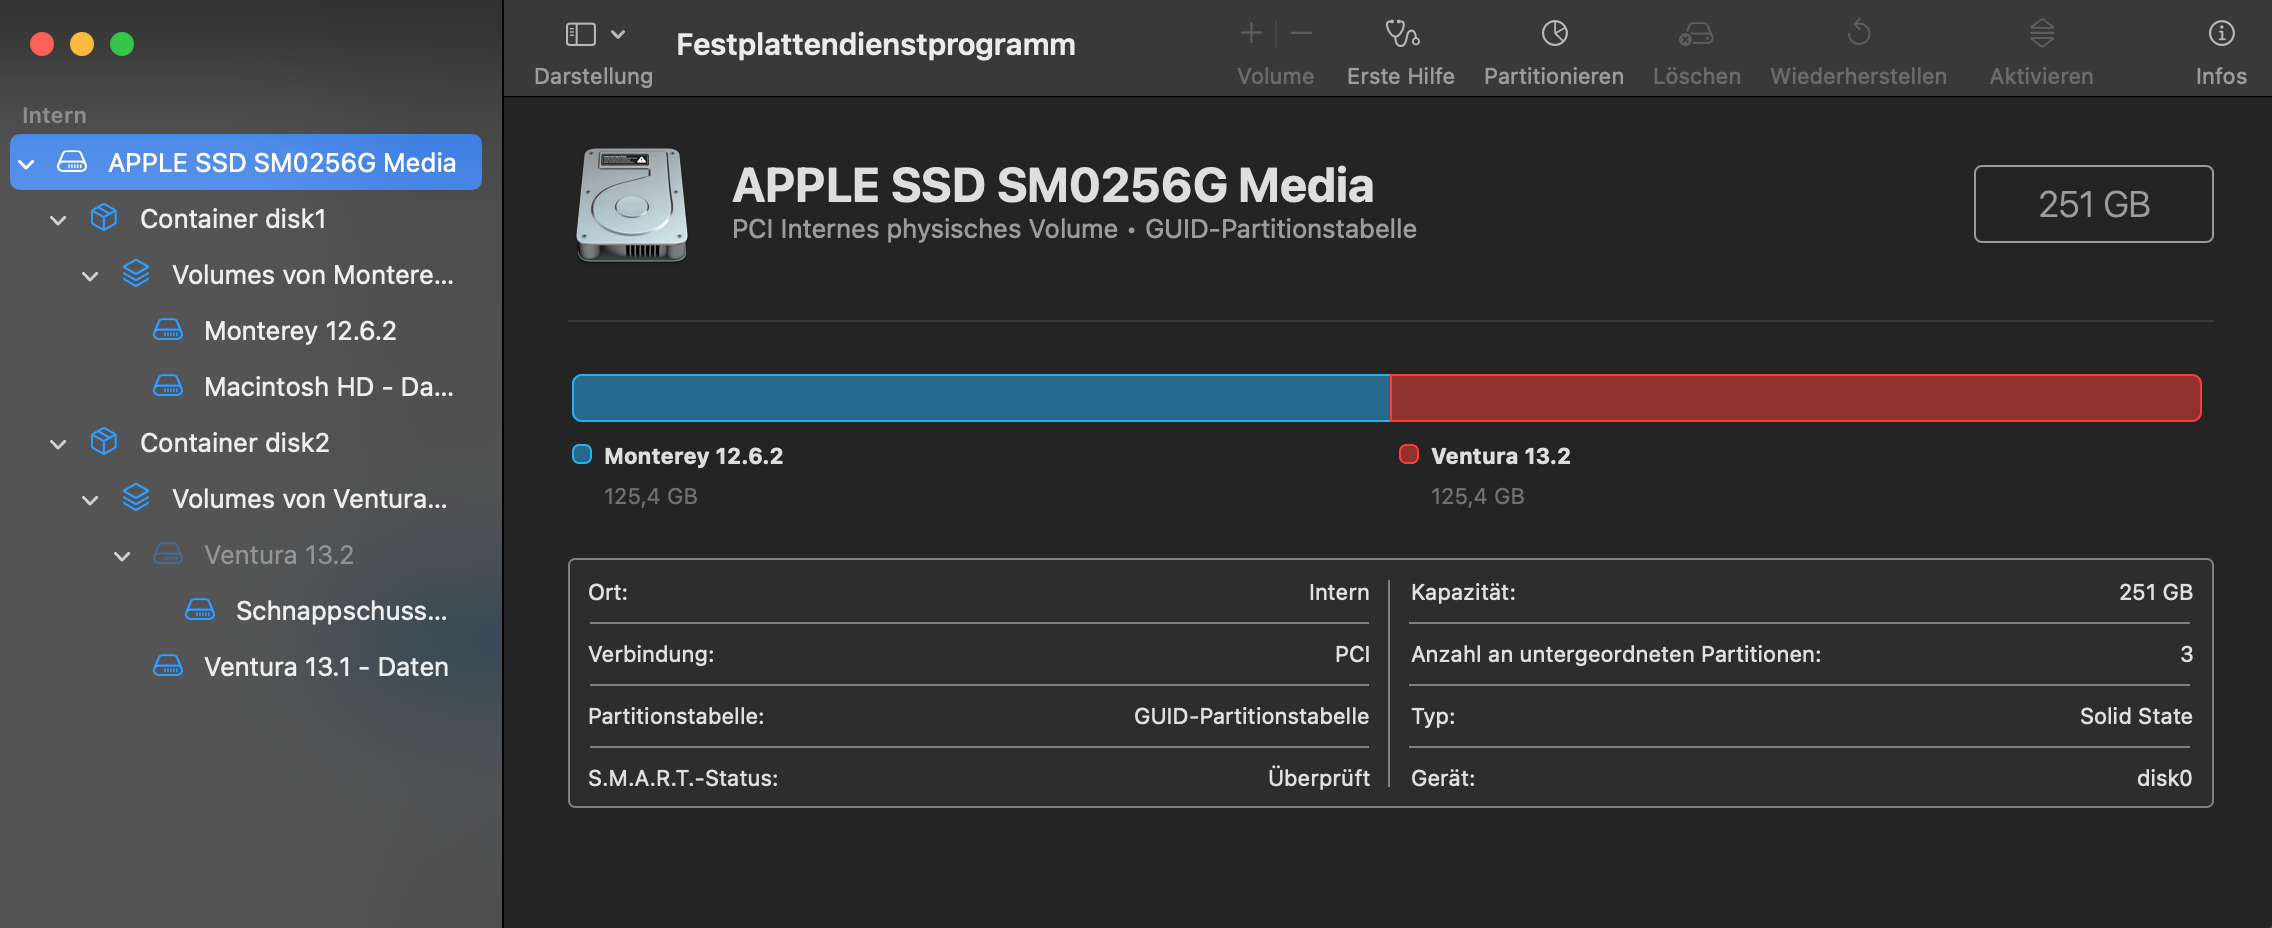Select Ventura 13.1 - Daten volume
2272x928 pixels.
point(325,667)
